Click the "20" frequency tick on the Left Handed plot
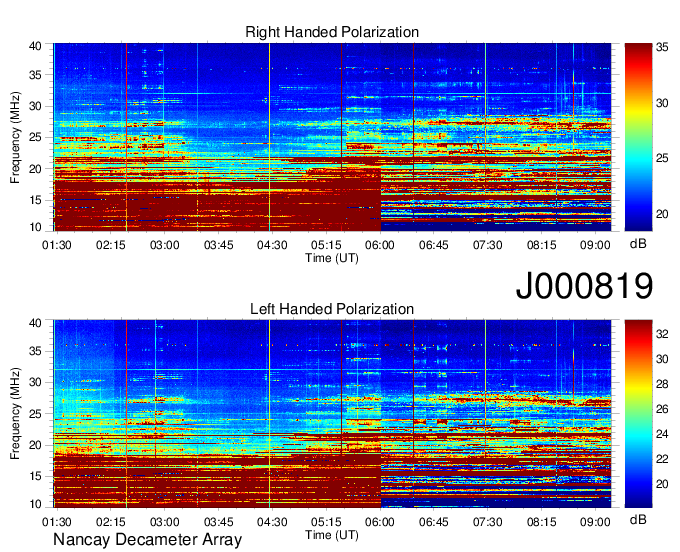 pos(36,445)
